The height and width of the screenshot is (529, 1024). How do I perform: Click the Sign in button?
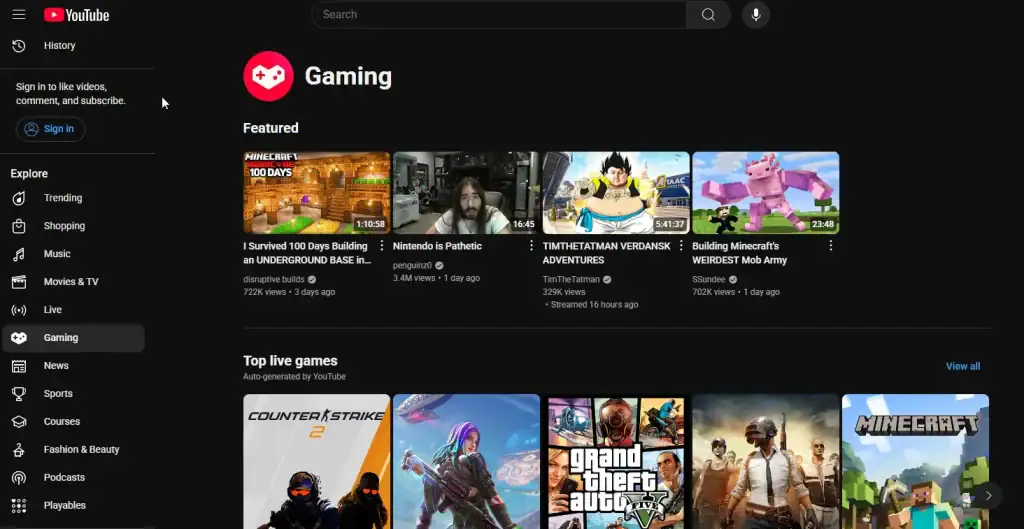pyautogui.click(x=50, y=129)
